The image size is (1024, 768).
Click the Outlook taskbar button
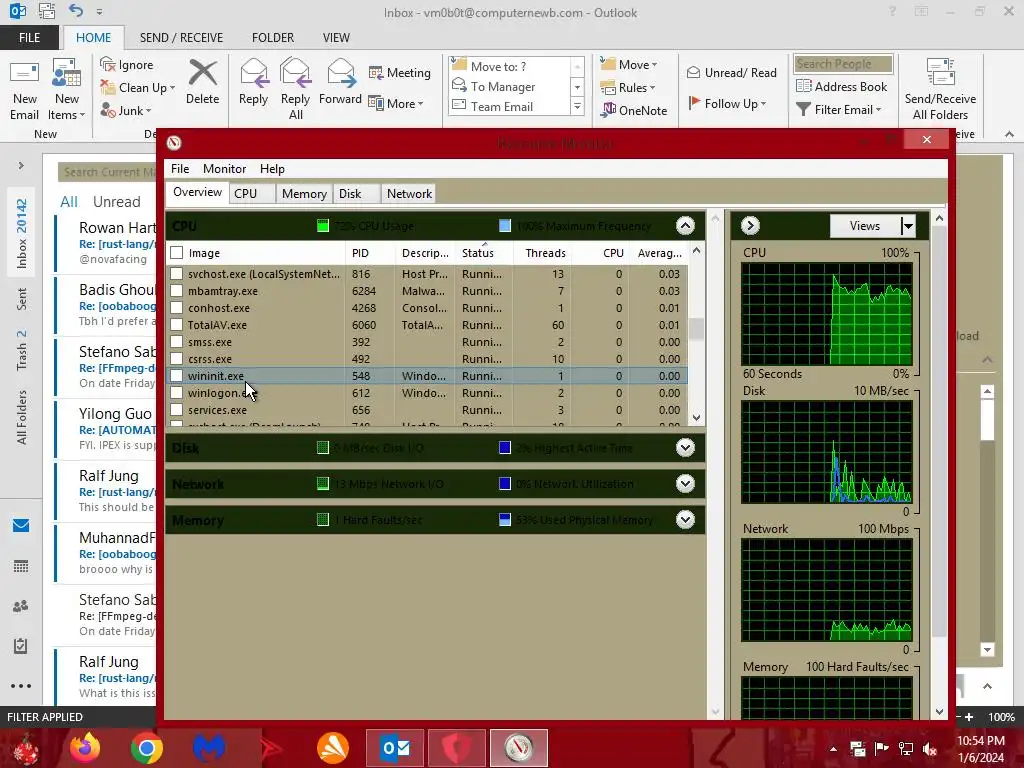395,748
